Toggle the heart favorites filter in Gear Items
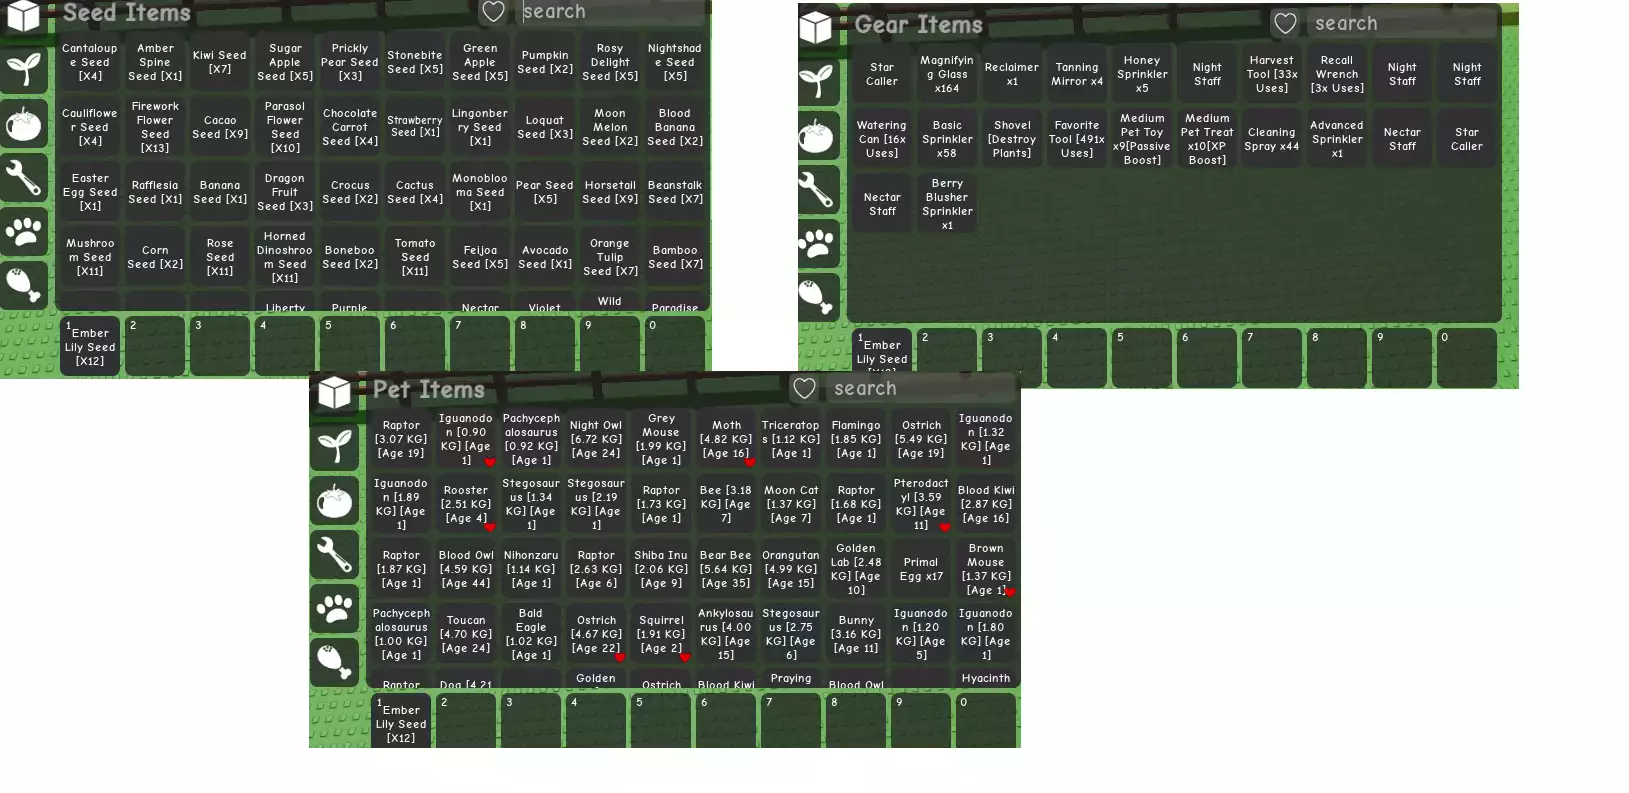This screenshot has width=1629, height=793. pyautogui.click(x=1285, y=23)
